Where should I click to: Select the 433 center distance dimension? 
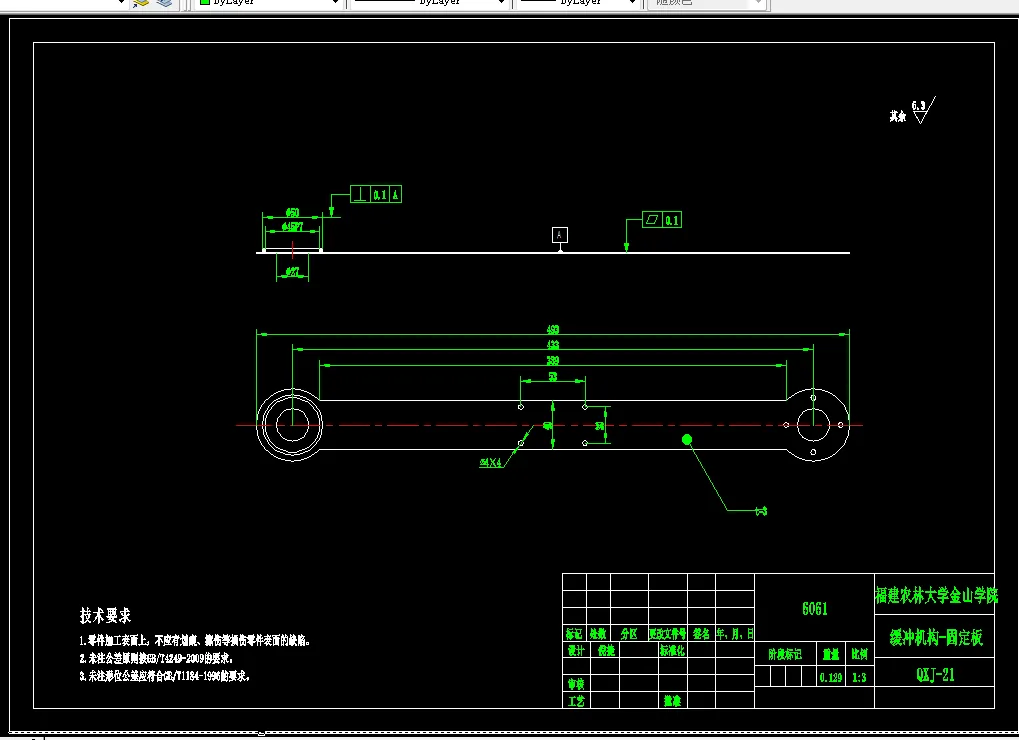pos(553,344)
